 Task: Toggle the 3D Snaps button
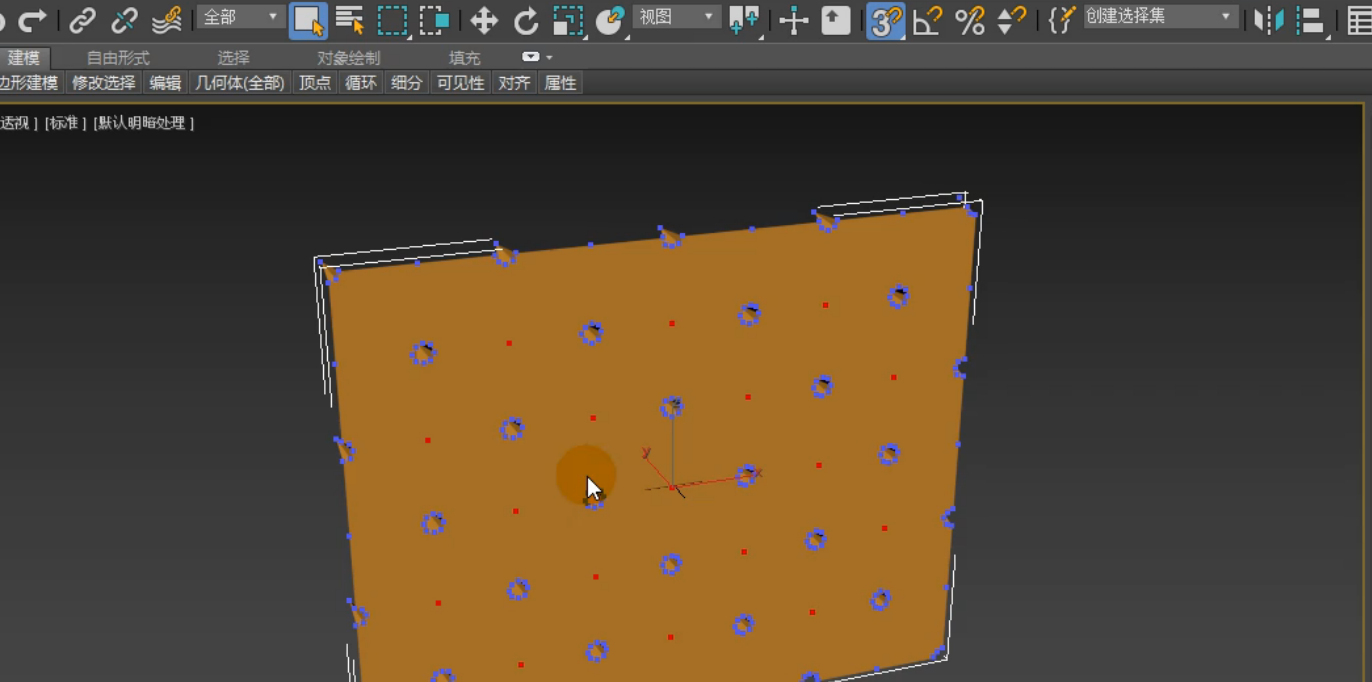pos(885,20)
